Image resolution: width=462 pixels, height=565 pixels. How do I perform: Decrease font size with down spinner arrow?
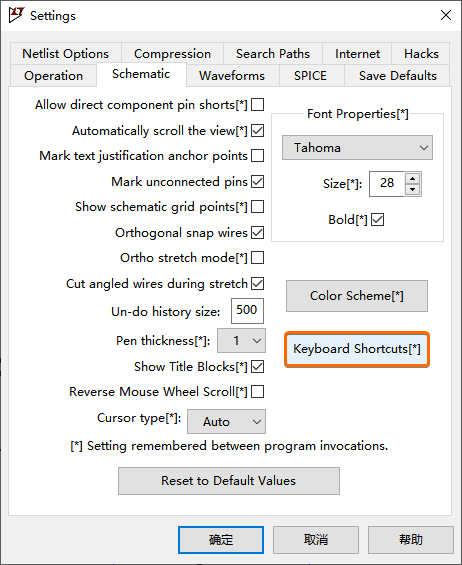coord(412,190)
